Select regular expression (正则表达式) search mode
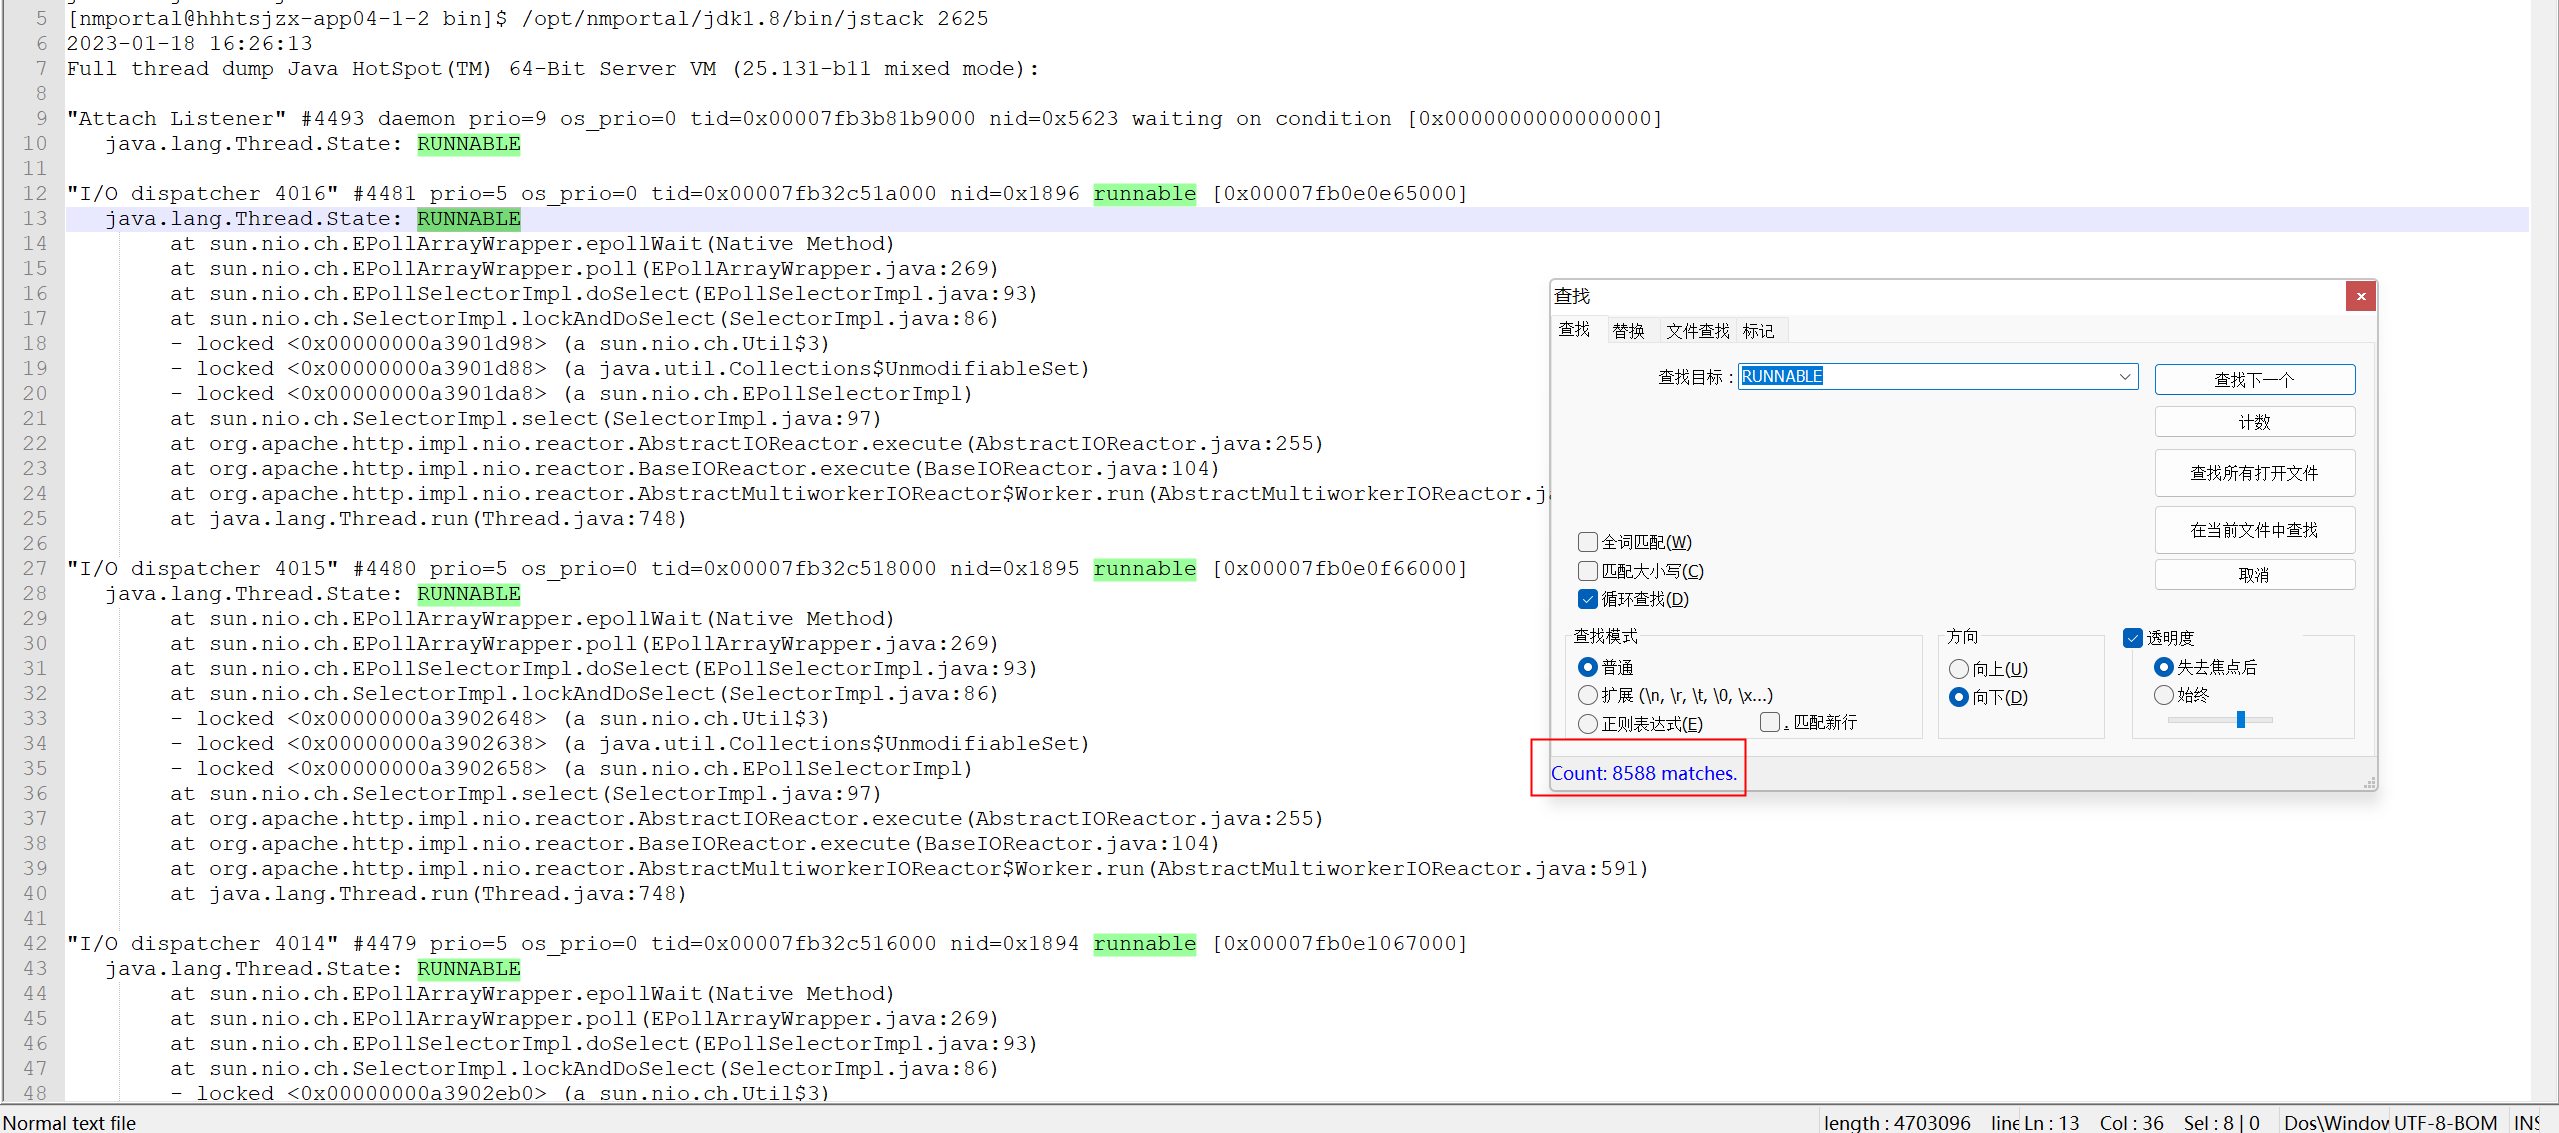Viewport: 2559px width, 1133px height. pos(1587,724)
